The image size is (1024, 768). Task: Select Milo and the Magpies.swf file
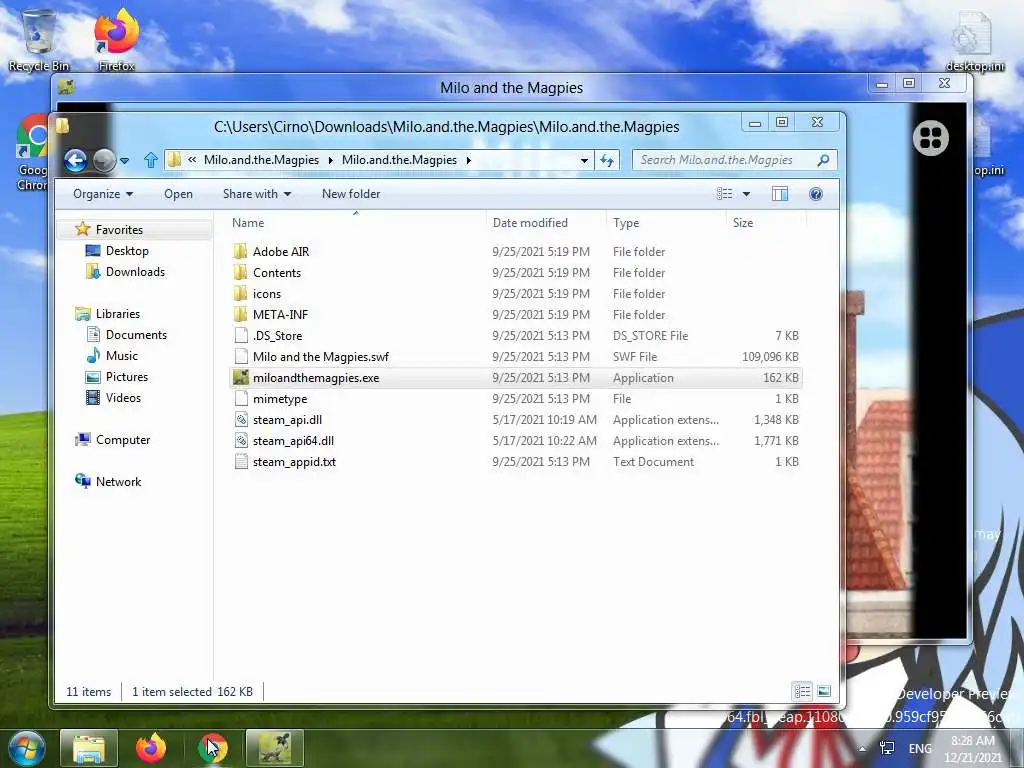(321, 357)
